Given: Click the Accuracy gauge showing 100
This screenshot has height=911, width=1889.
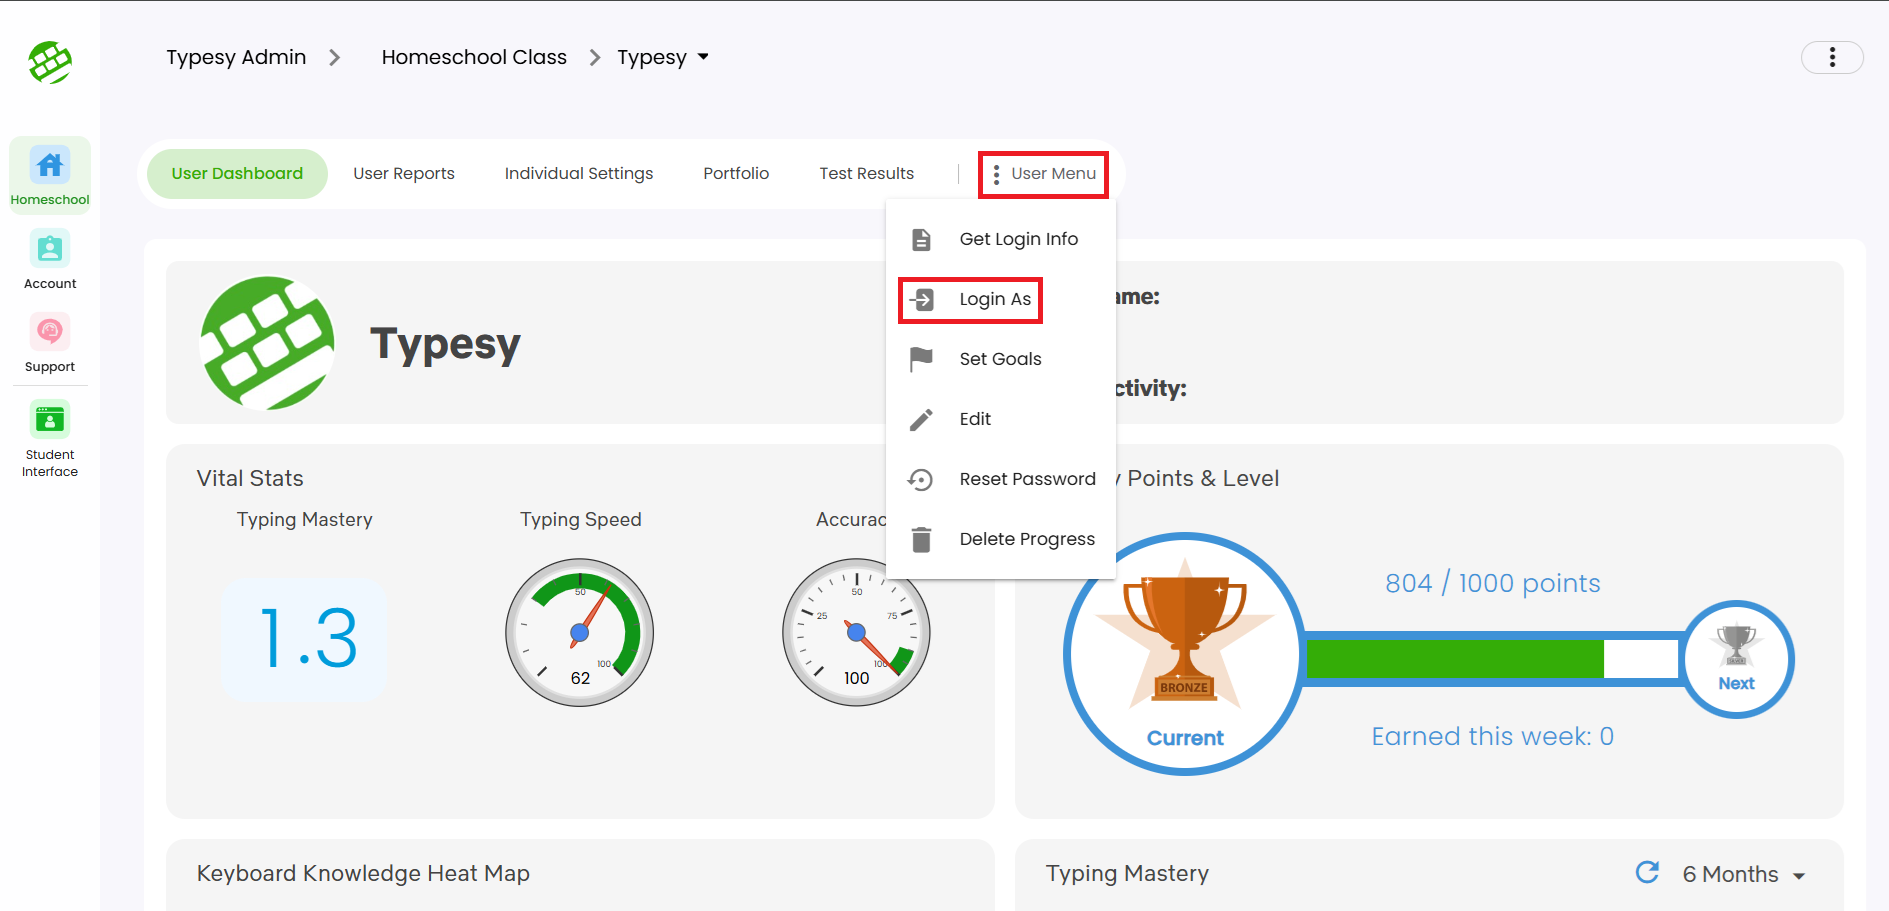Looking at the screenshot, I should click(857, 632).
